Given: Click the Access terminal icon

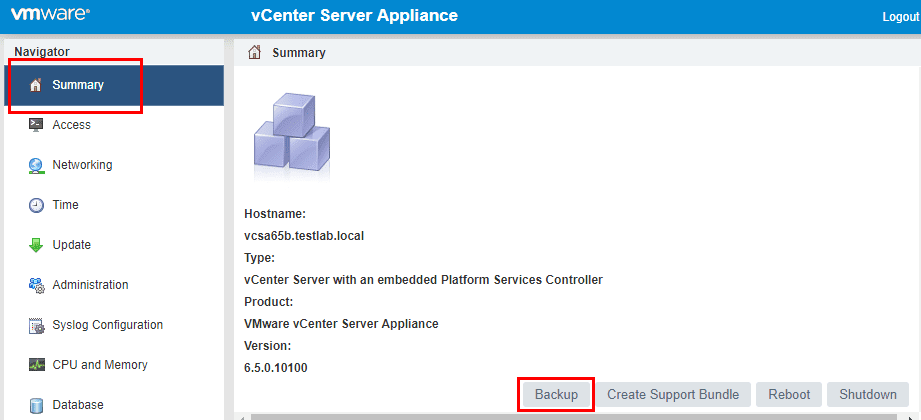Looking at the screenshot, I should pyautogui.click(x=36, y=125).
